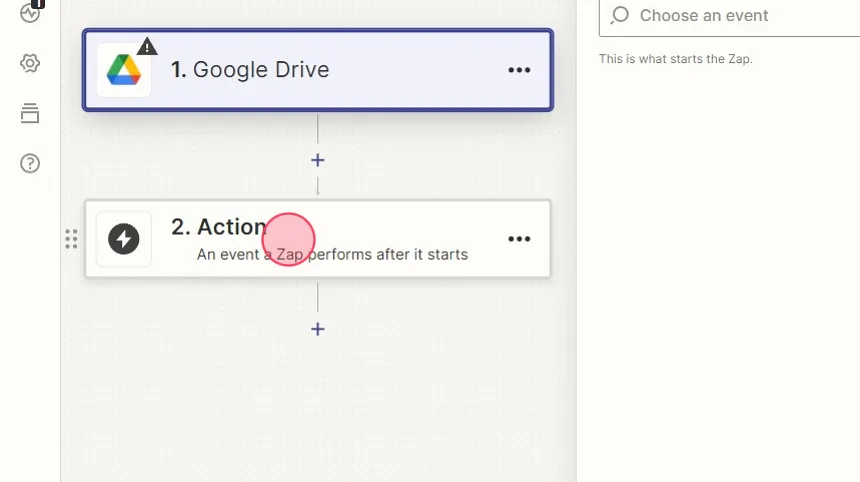Open the three-dot menu for Action step
860x482 pixels.
pyautogui.click(x=519, y=239)
